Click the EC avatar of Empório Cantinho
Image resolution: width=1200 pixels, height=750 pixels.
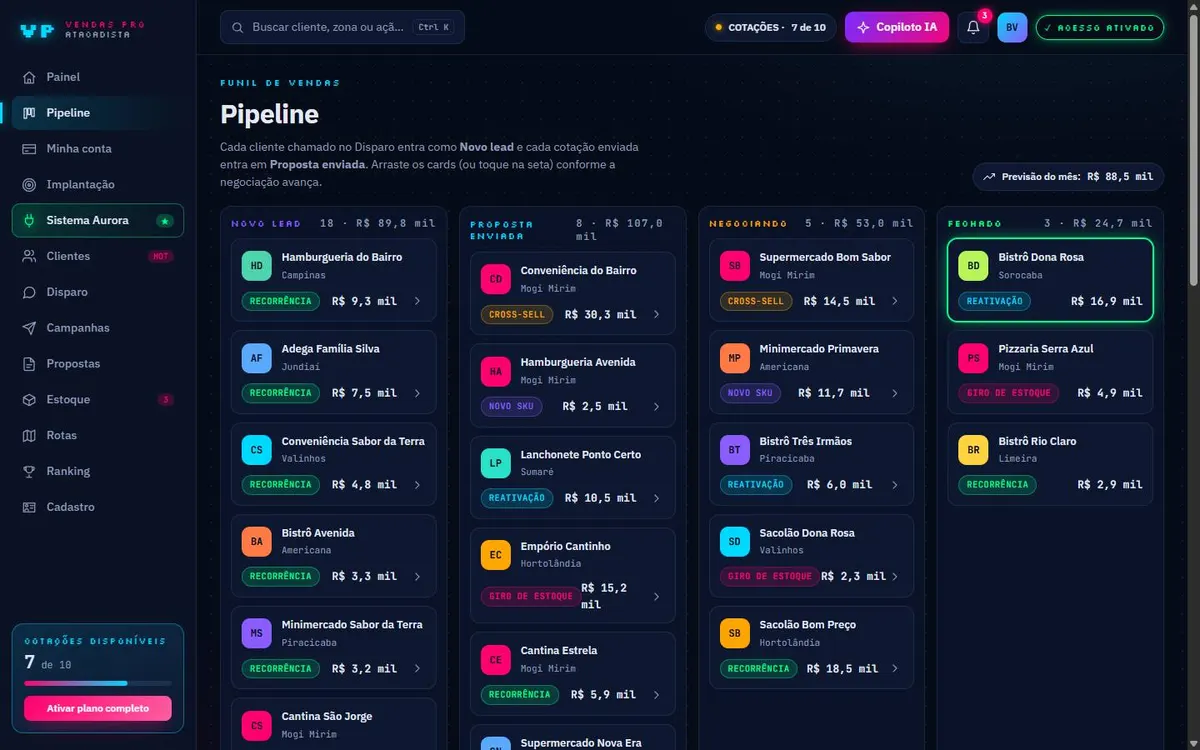coord(496,555)
